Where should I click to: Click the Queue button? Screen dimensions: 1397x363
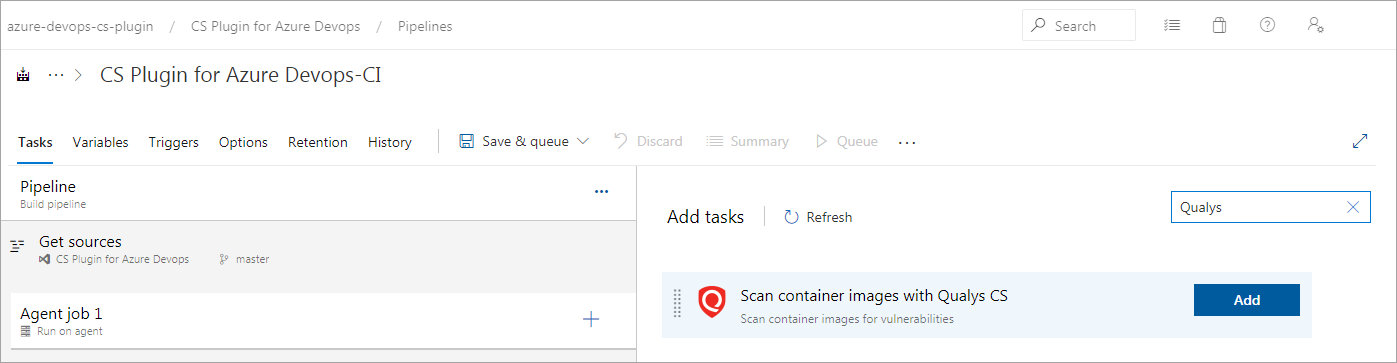point(846,142)
